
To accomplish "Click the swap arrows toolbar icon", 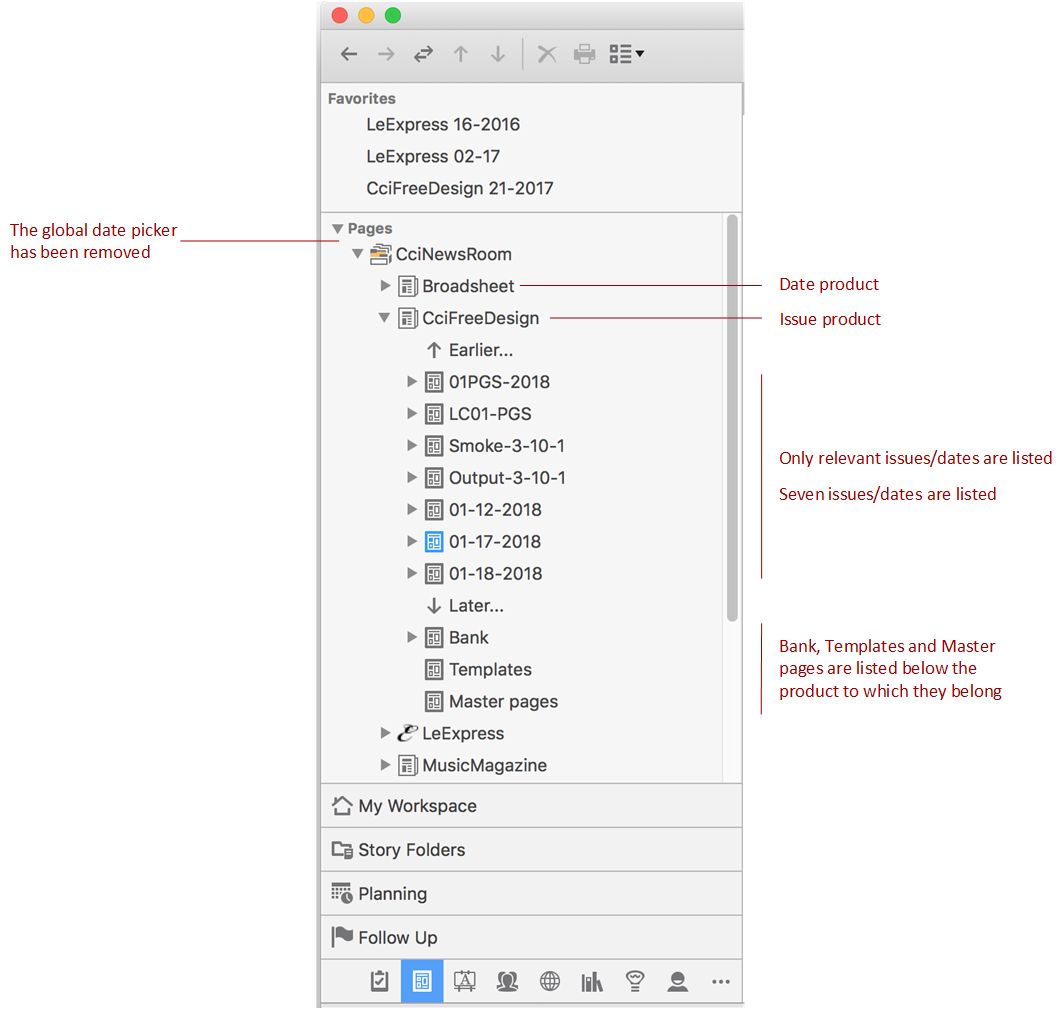I will point(423,55).
